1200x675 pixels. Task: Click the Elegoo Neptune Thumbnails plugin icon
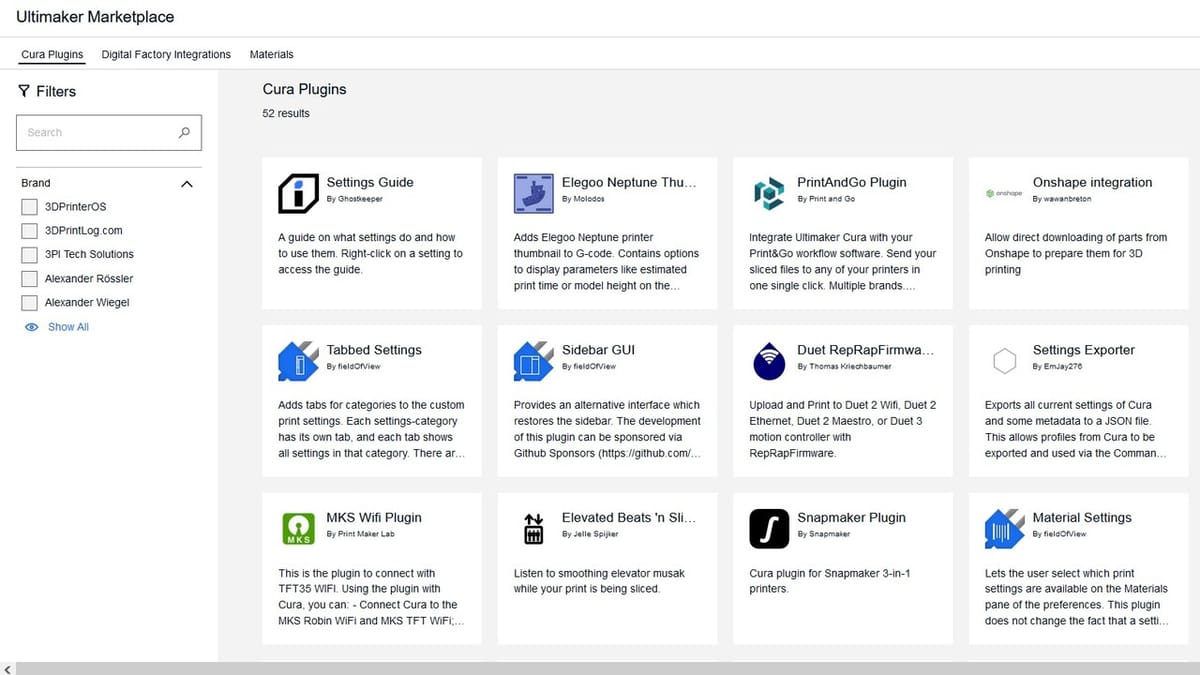point(534,193)
